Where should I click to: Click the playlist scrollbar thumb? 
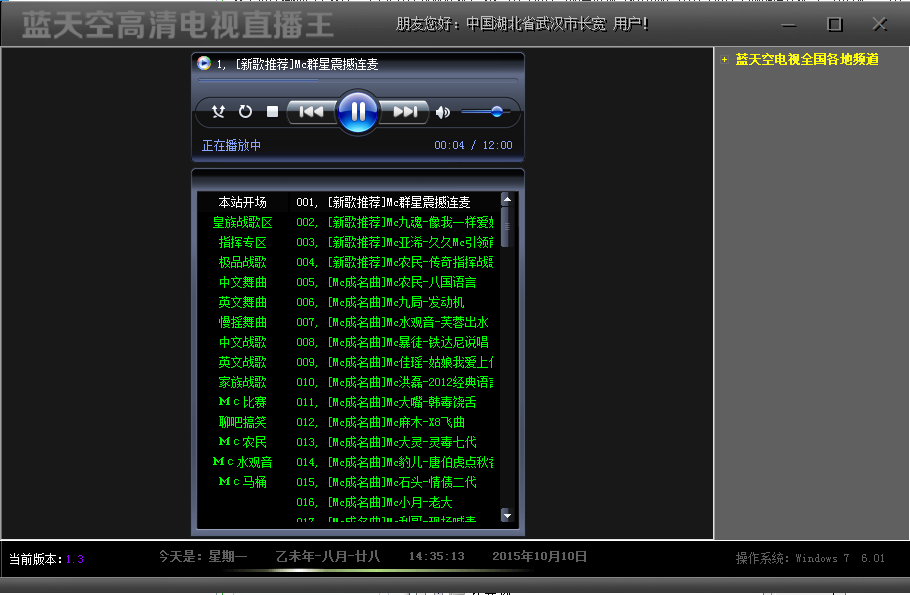pos(506,228)
